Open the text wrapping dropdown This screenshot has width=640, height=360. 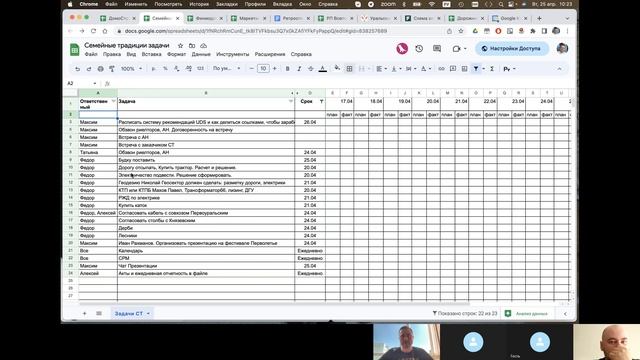click(x=411, y=69)
